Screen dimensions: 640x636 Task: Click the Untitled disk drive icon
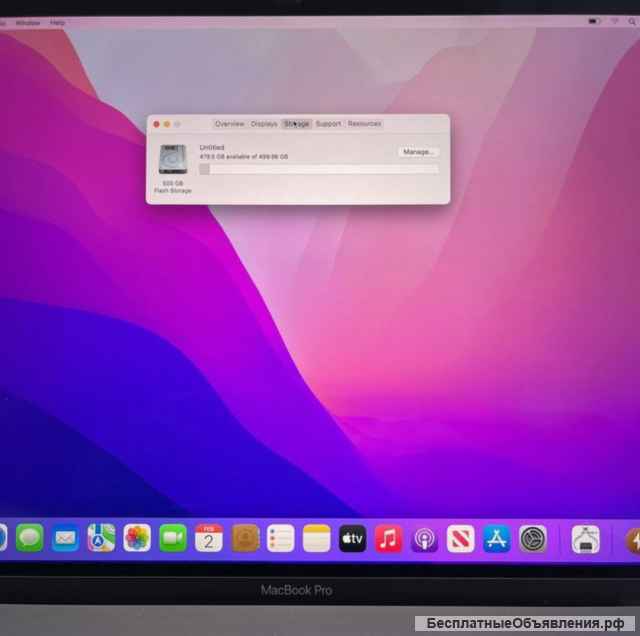point(173,160)
